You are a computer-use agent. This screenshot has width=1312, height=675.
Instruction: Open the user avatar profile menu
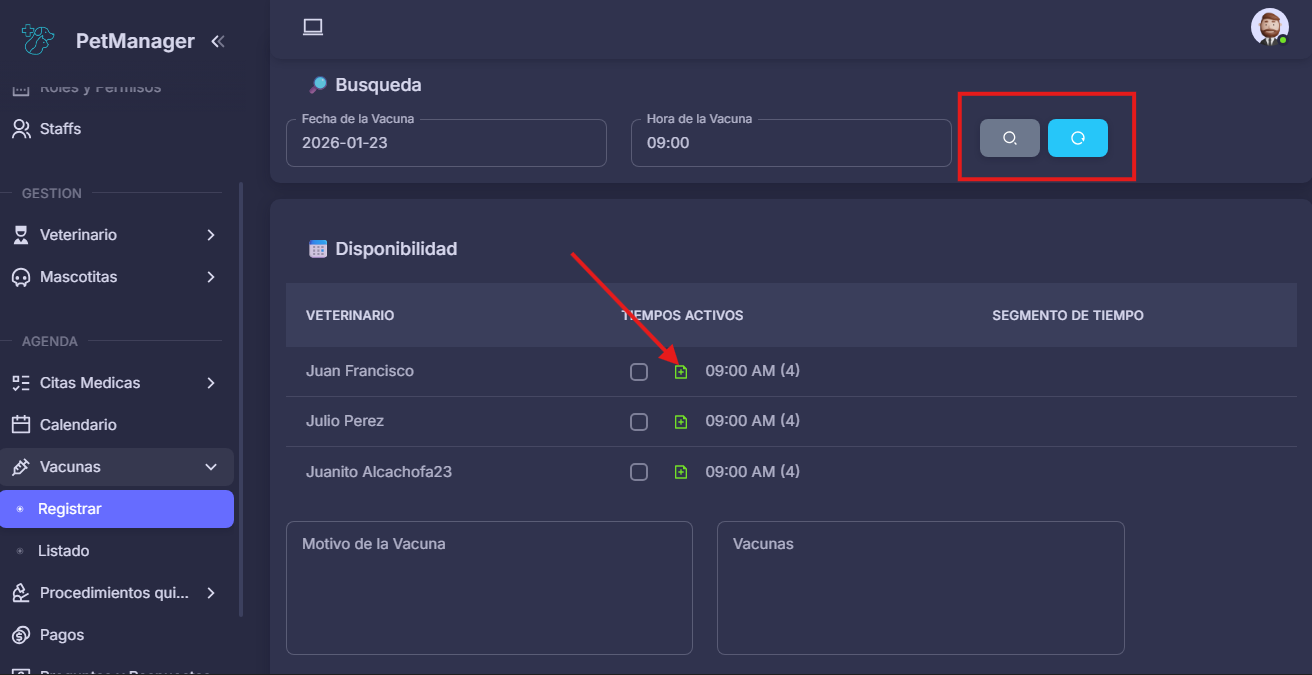[1269, 27]
